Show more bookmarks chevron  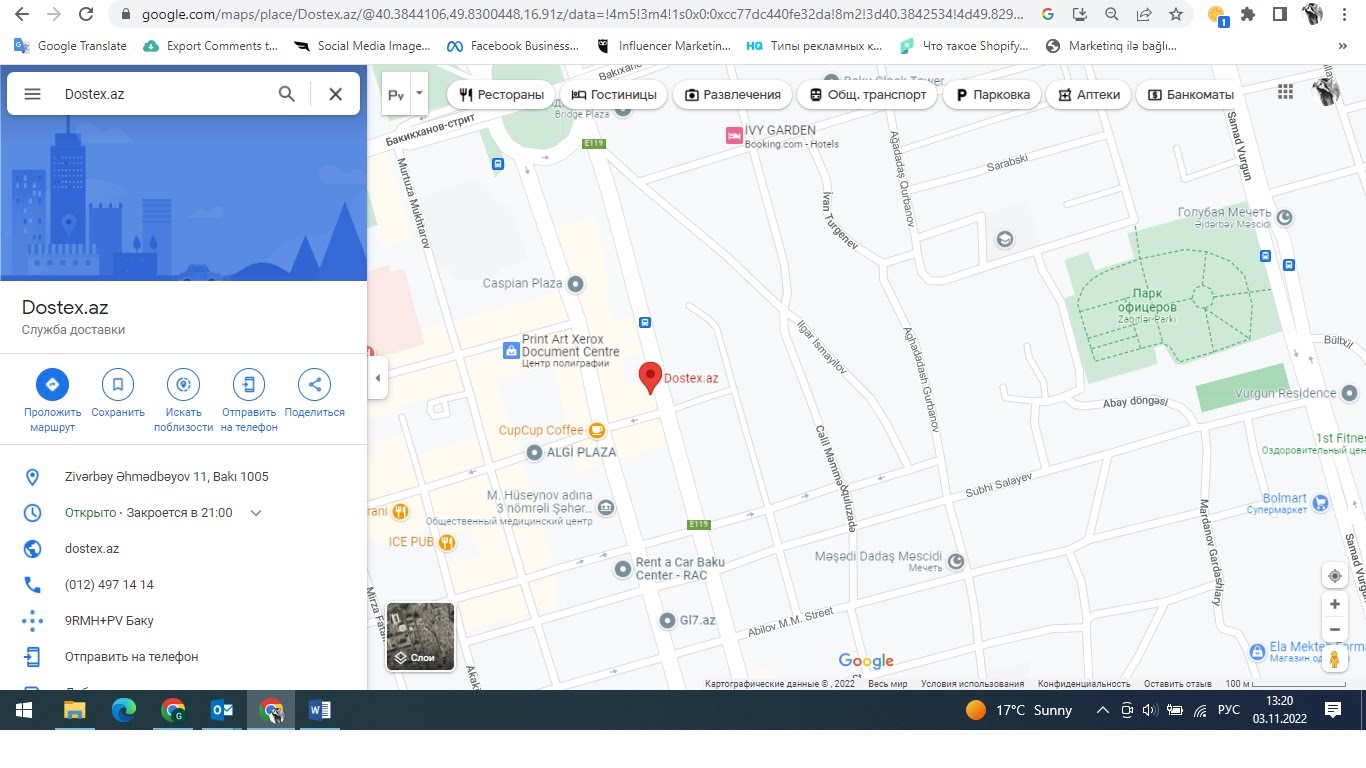click(x=1343, y=46)
